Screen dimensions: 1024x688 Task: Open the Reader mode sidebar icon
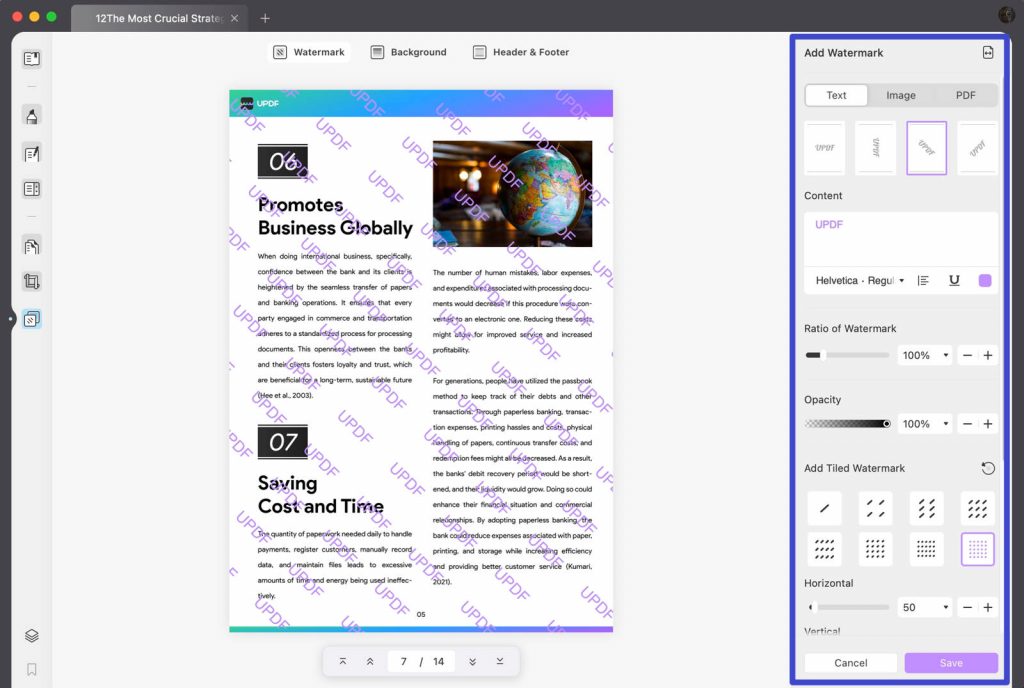point(31,59)
